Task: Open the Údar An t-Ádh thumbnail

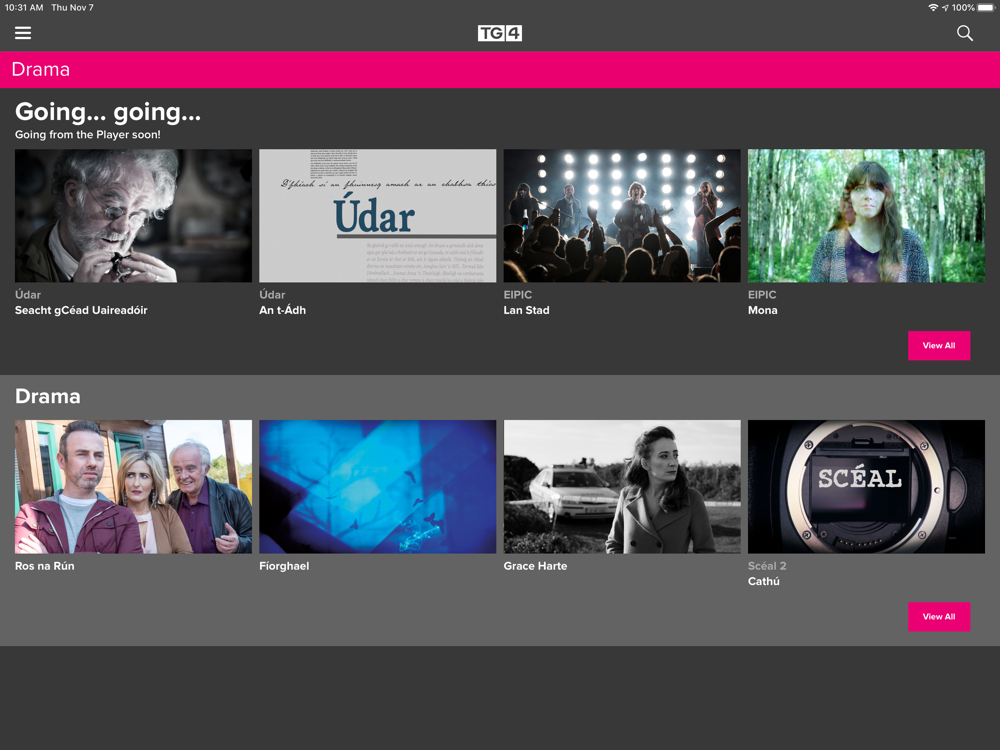Action: (x=378, y=216)
